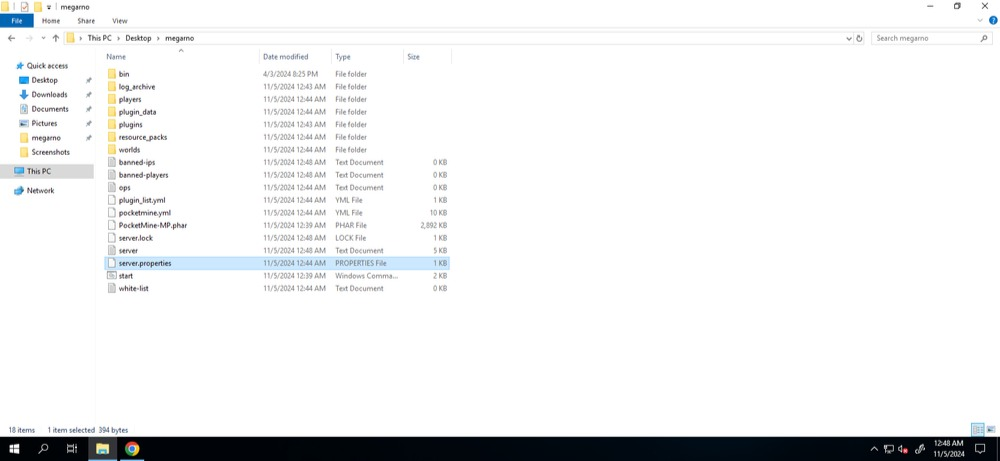Open taskbar Search magnifier
This screenshot has height=461, width=1000.
43,449
